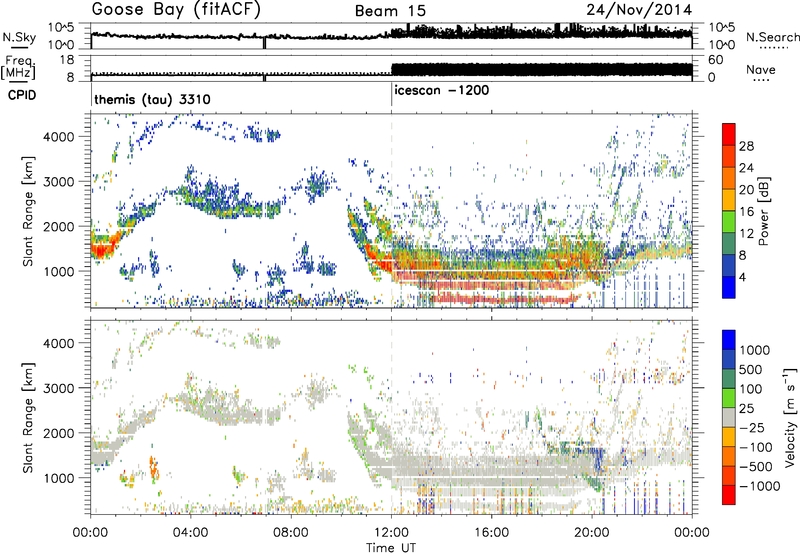Click the 'Power [dB]' color bar label
This screenshot has width=800, height=554.
pos(763,211)
